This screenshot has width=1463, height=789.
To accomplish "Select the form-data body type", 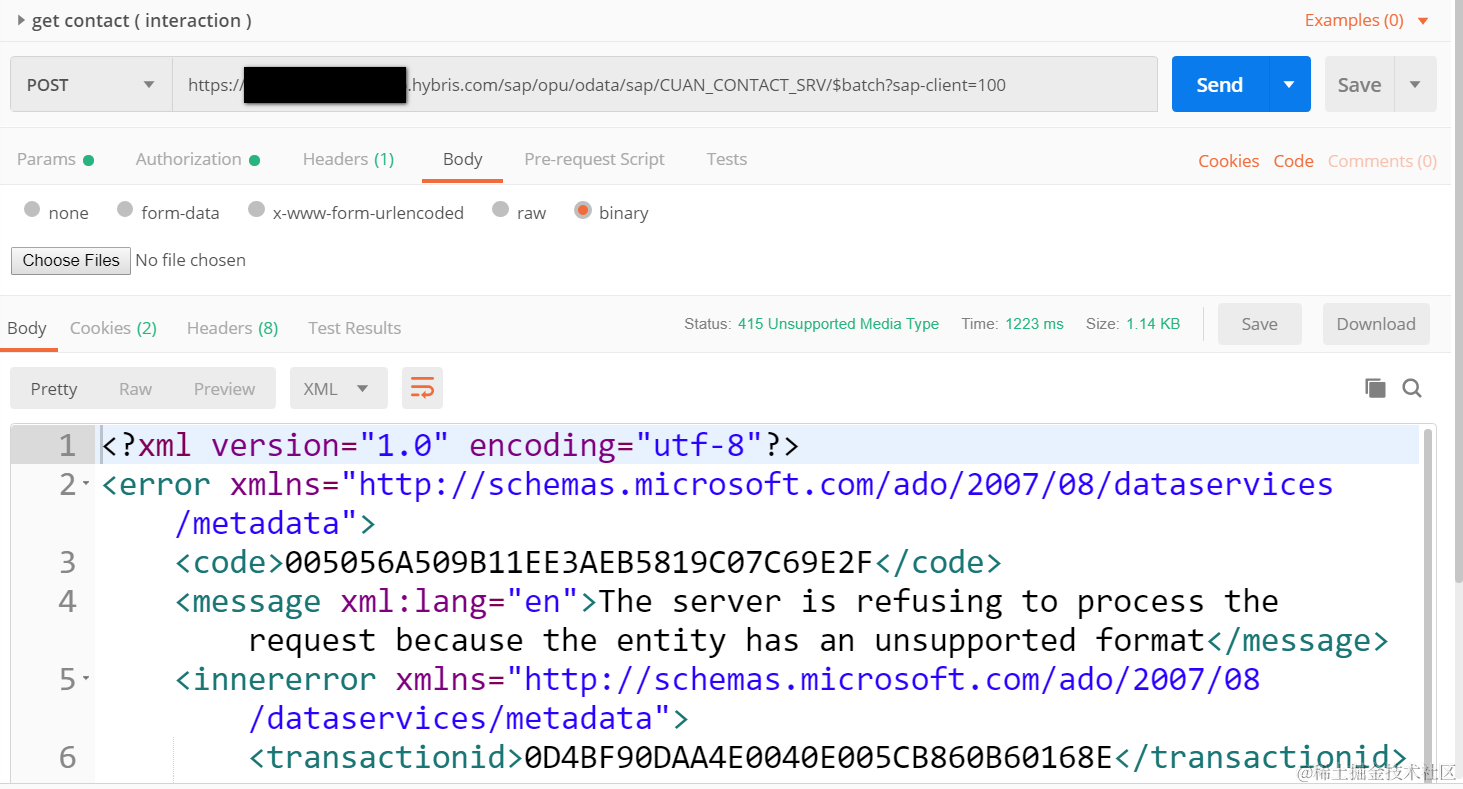I will point(125,210).
